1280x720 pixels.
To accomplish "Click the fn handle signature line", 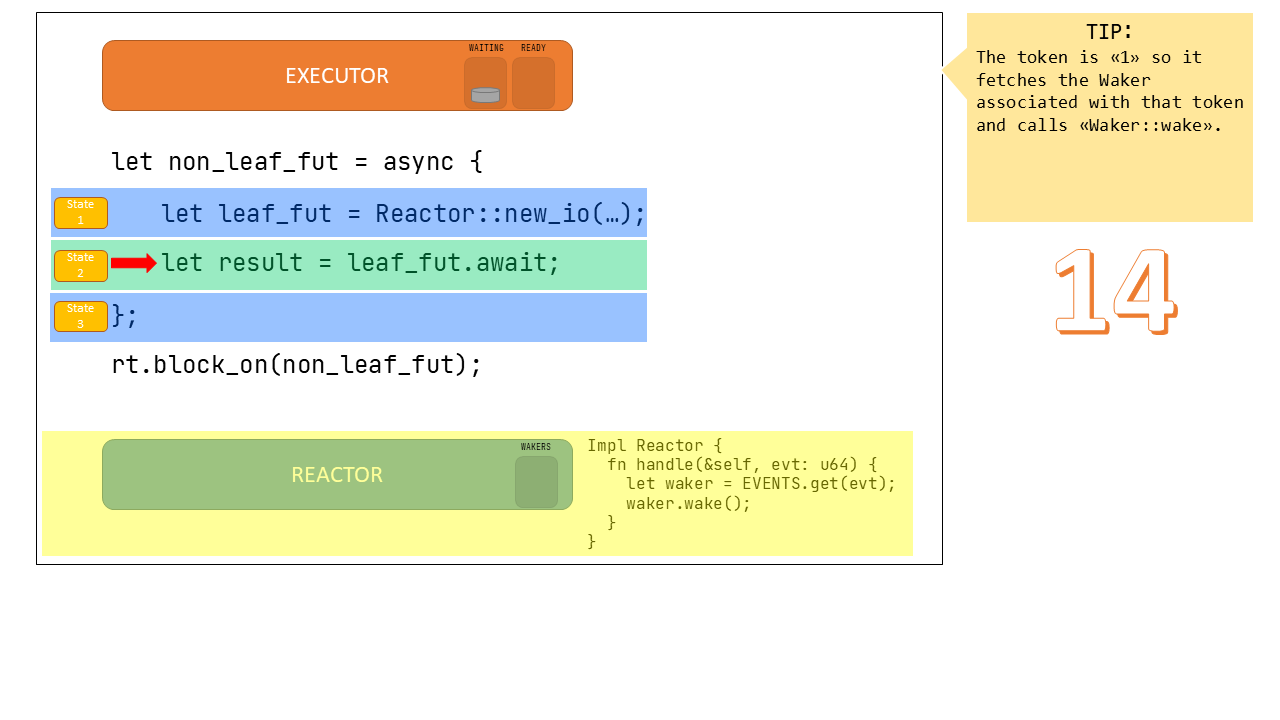I will [x=741, y=464].
